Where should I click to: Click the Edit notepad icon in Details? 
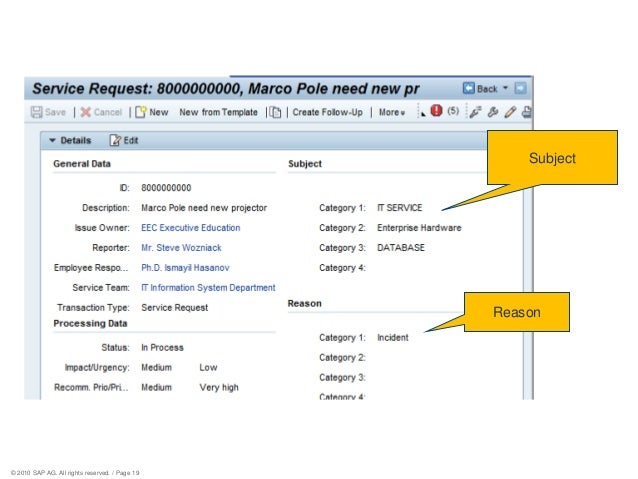coord(115,140)
